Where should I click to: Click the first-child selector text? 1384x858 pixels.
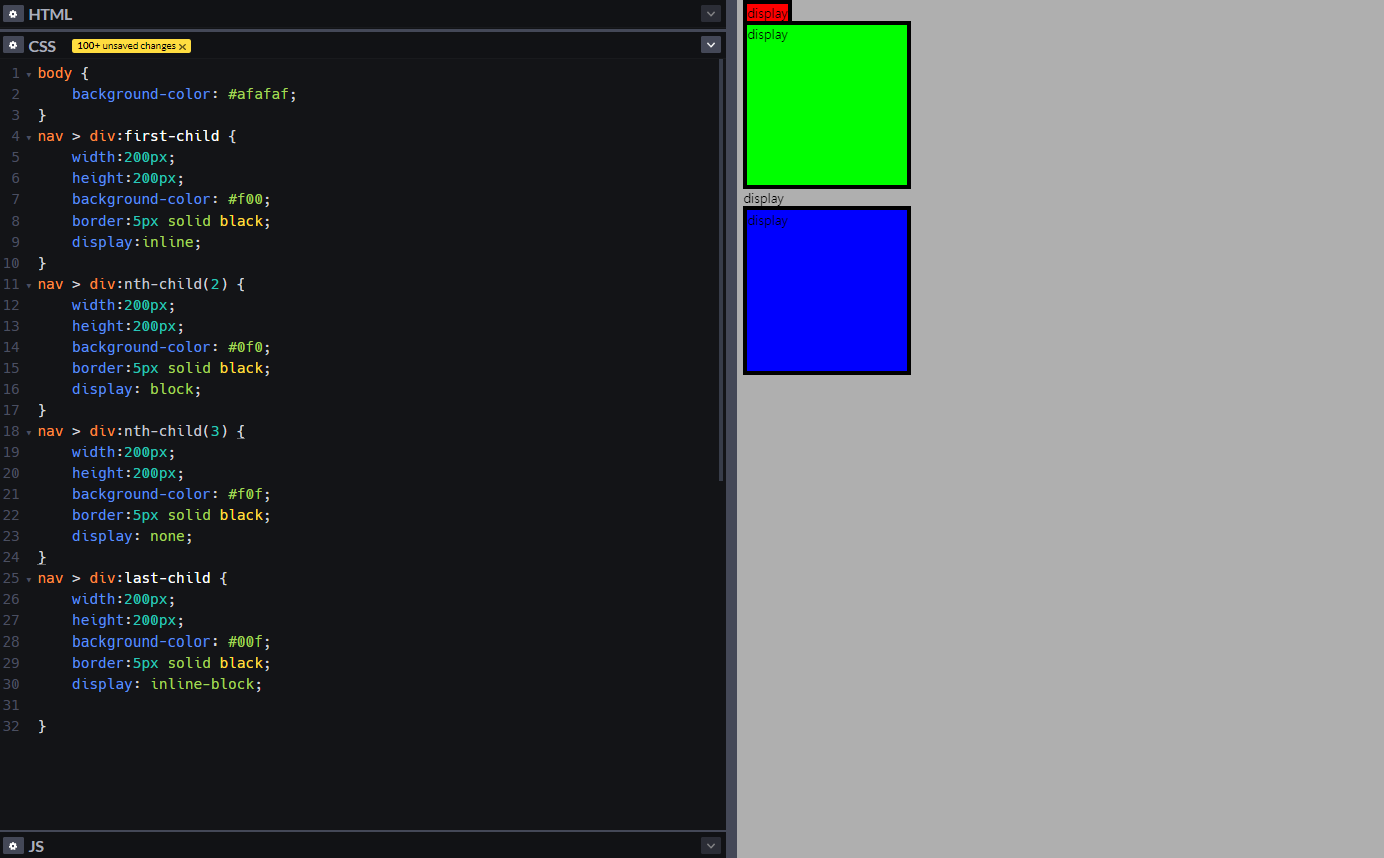[172, 136]
